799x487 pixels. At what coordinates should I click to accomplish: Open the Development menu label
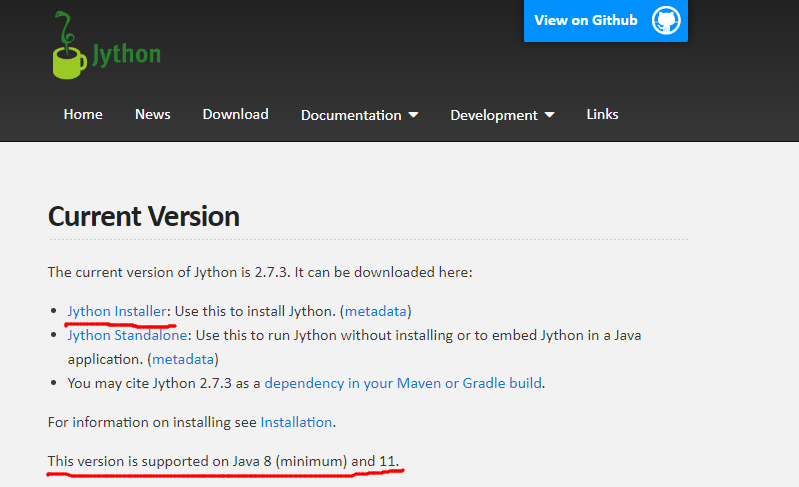coord(494,115)
